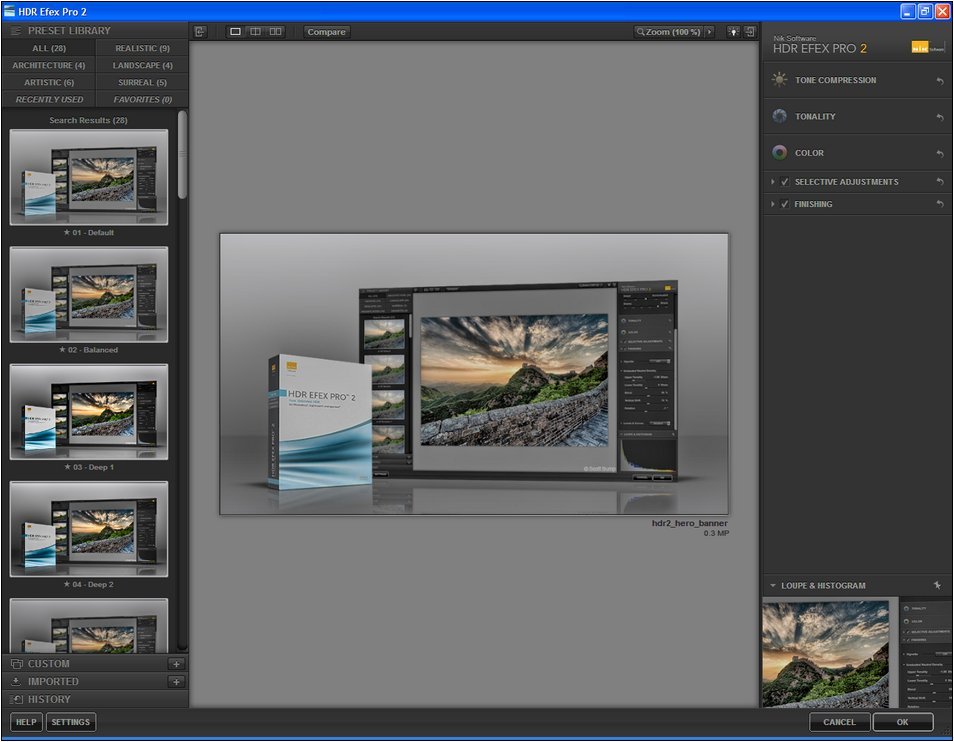Click the Tonality aperture icon

[779, 116]
